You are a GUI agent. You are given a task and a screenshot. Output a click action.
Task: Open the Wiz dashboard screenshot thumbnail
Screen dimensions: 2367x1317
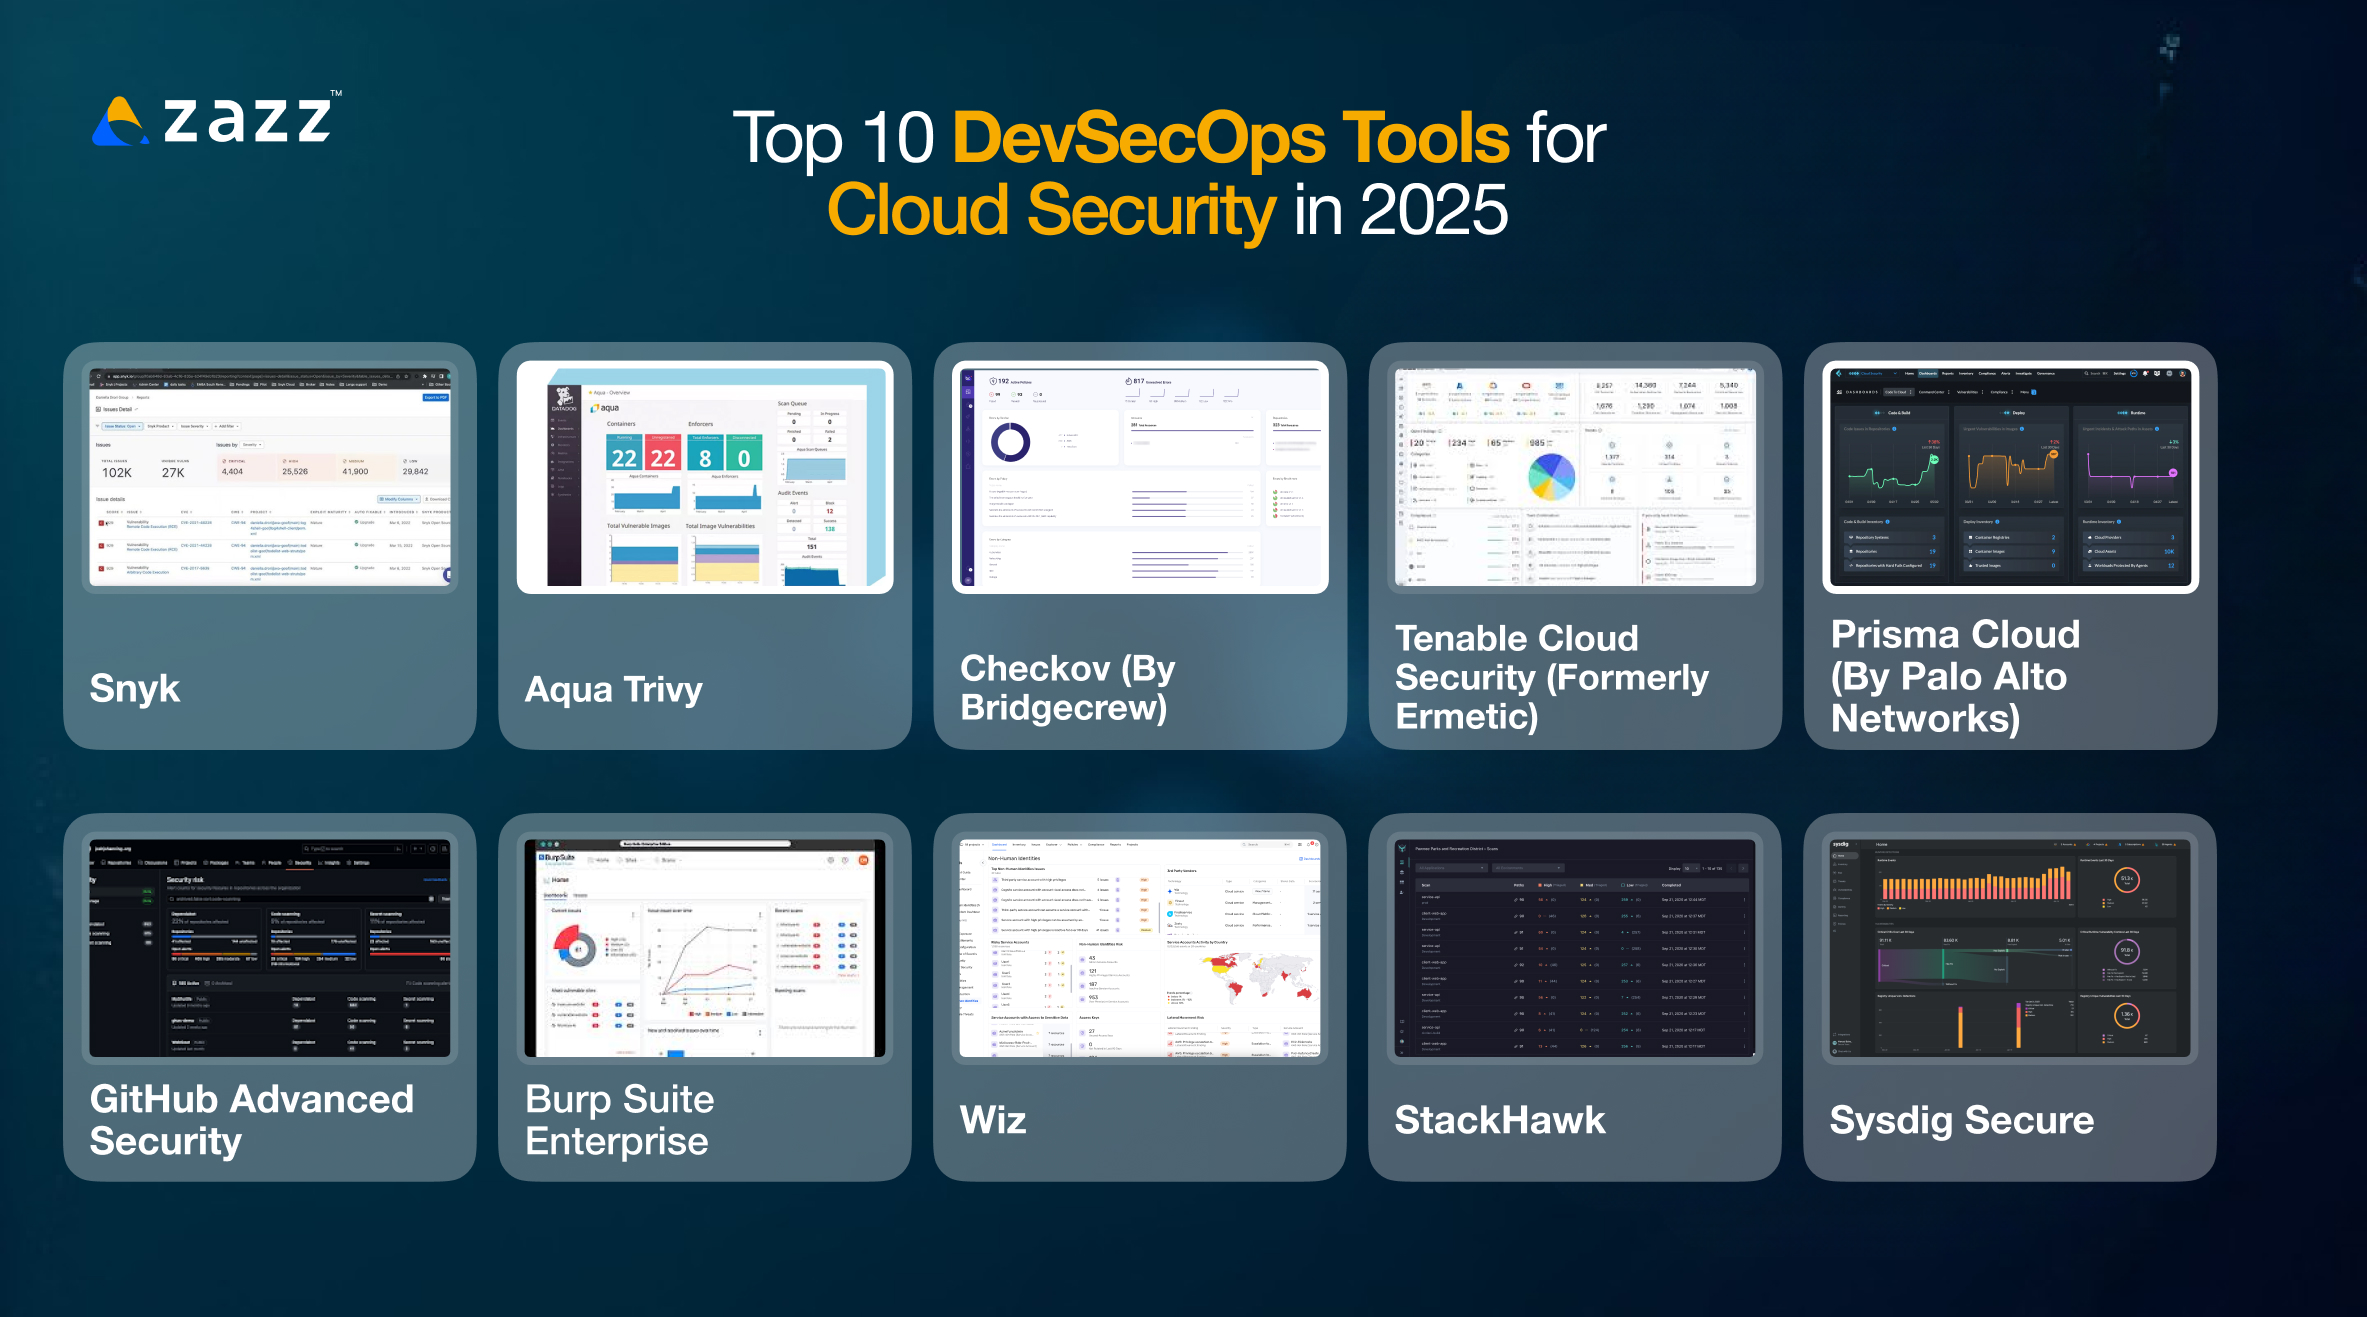click(x=1140, y=947)
